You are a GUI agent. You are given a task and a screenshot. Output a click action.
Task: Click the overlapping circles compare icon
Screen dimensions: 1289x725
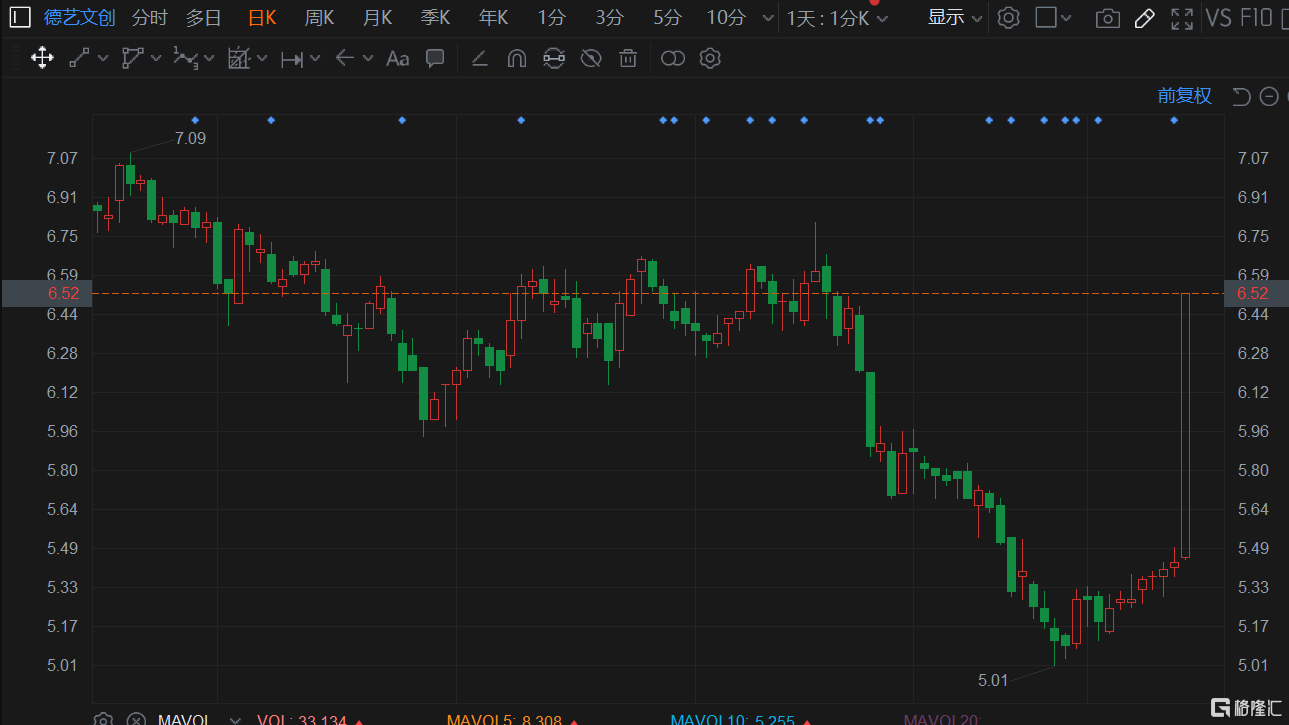pos(673,59)
